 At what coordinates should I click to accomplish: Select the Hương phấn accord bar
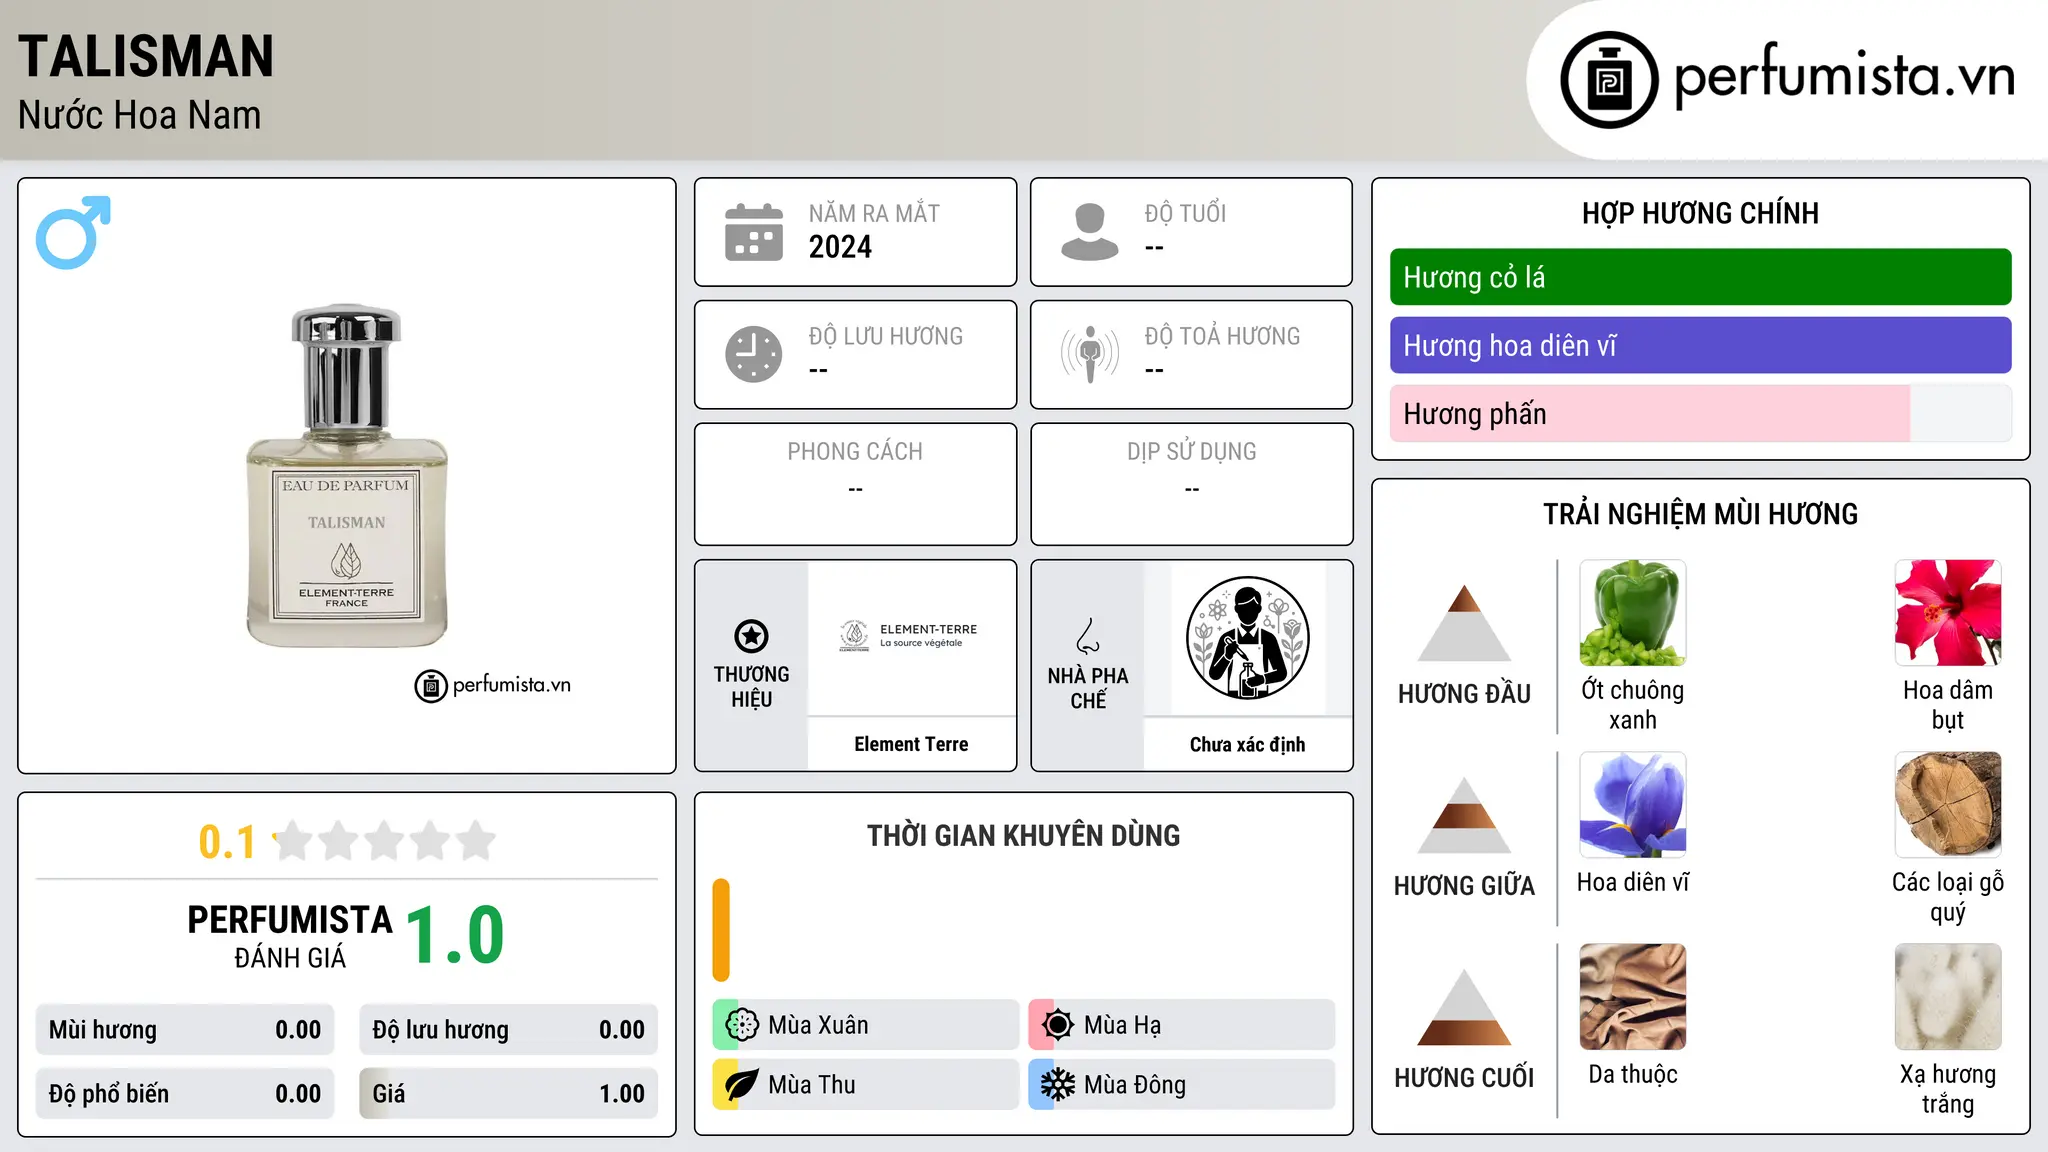pos(1700,413)
